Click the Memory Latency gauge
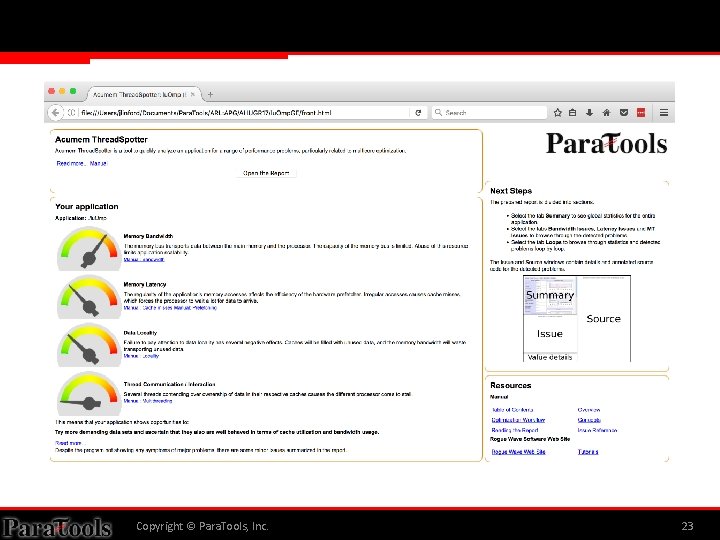 89,297
